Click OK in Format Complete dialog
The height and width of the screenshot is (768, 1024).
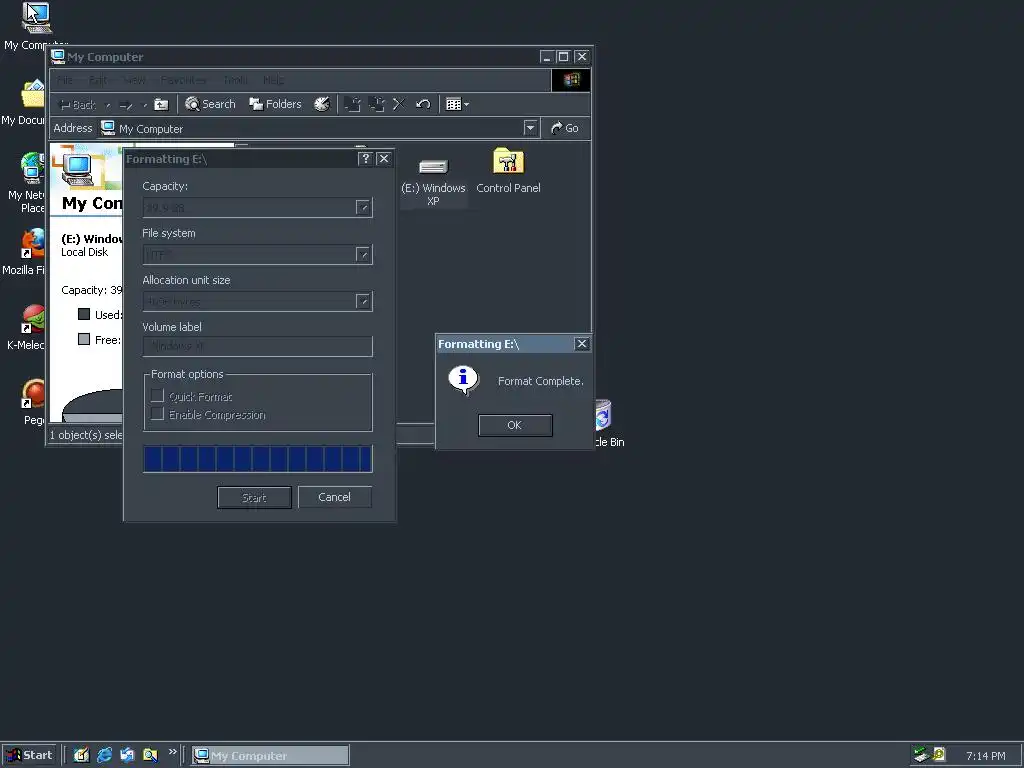(515, 425)
